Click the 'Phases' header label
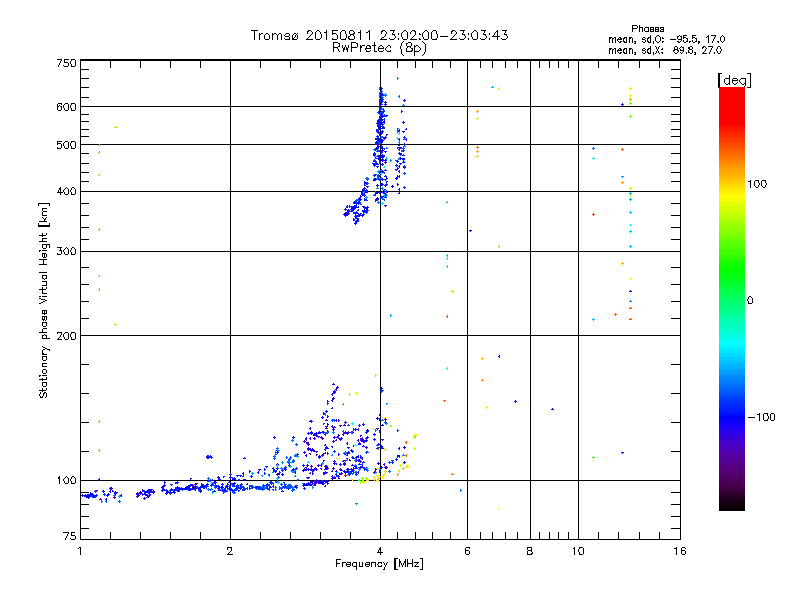The image size is (800, 600). click(x=647, y=29)
